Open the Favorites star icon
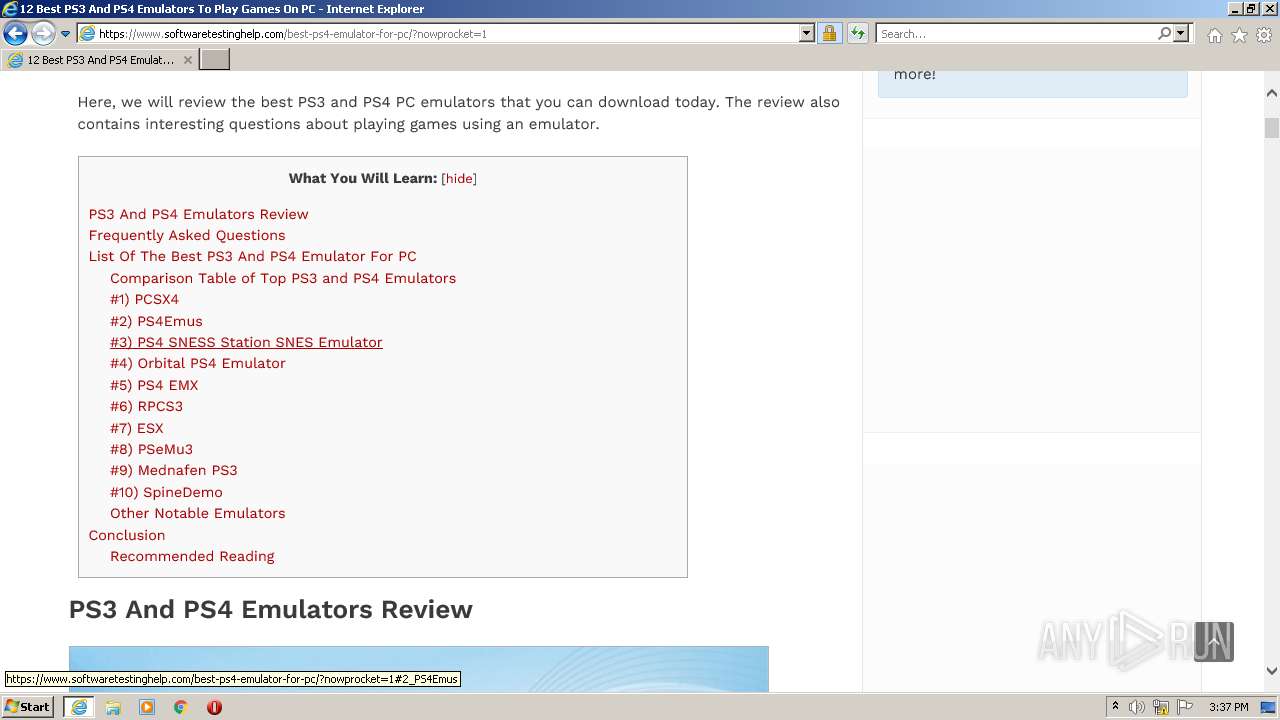The image size is (1280, 720). 1239,35
